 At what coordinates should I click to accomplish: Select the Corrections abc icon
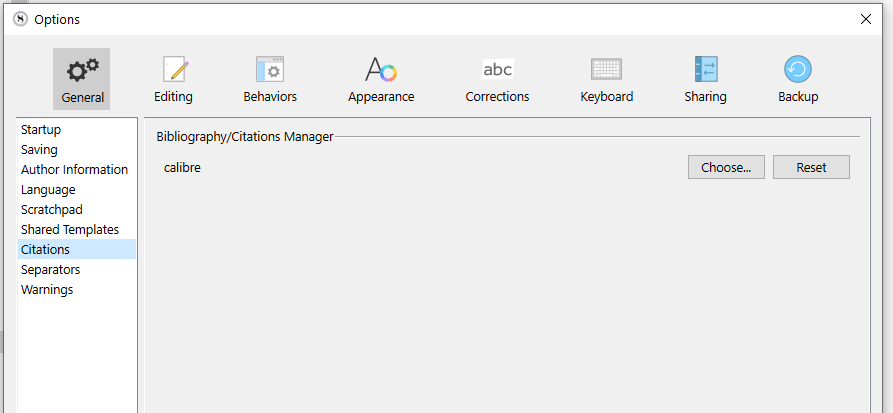[498, 69]
